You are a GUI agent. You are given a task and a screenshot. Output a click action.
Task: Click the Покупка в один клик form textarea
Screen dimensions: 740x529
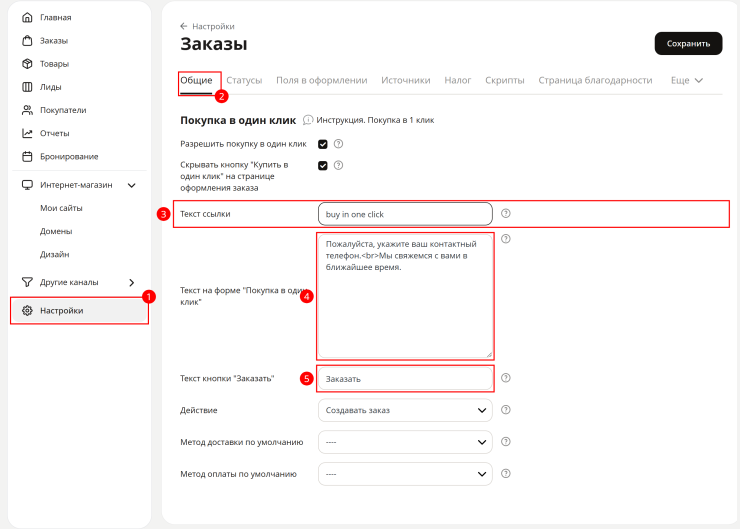[405, 296]
